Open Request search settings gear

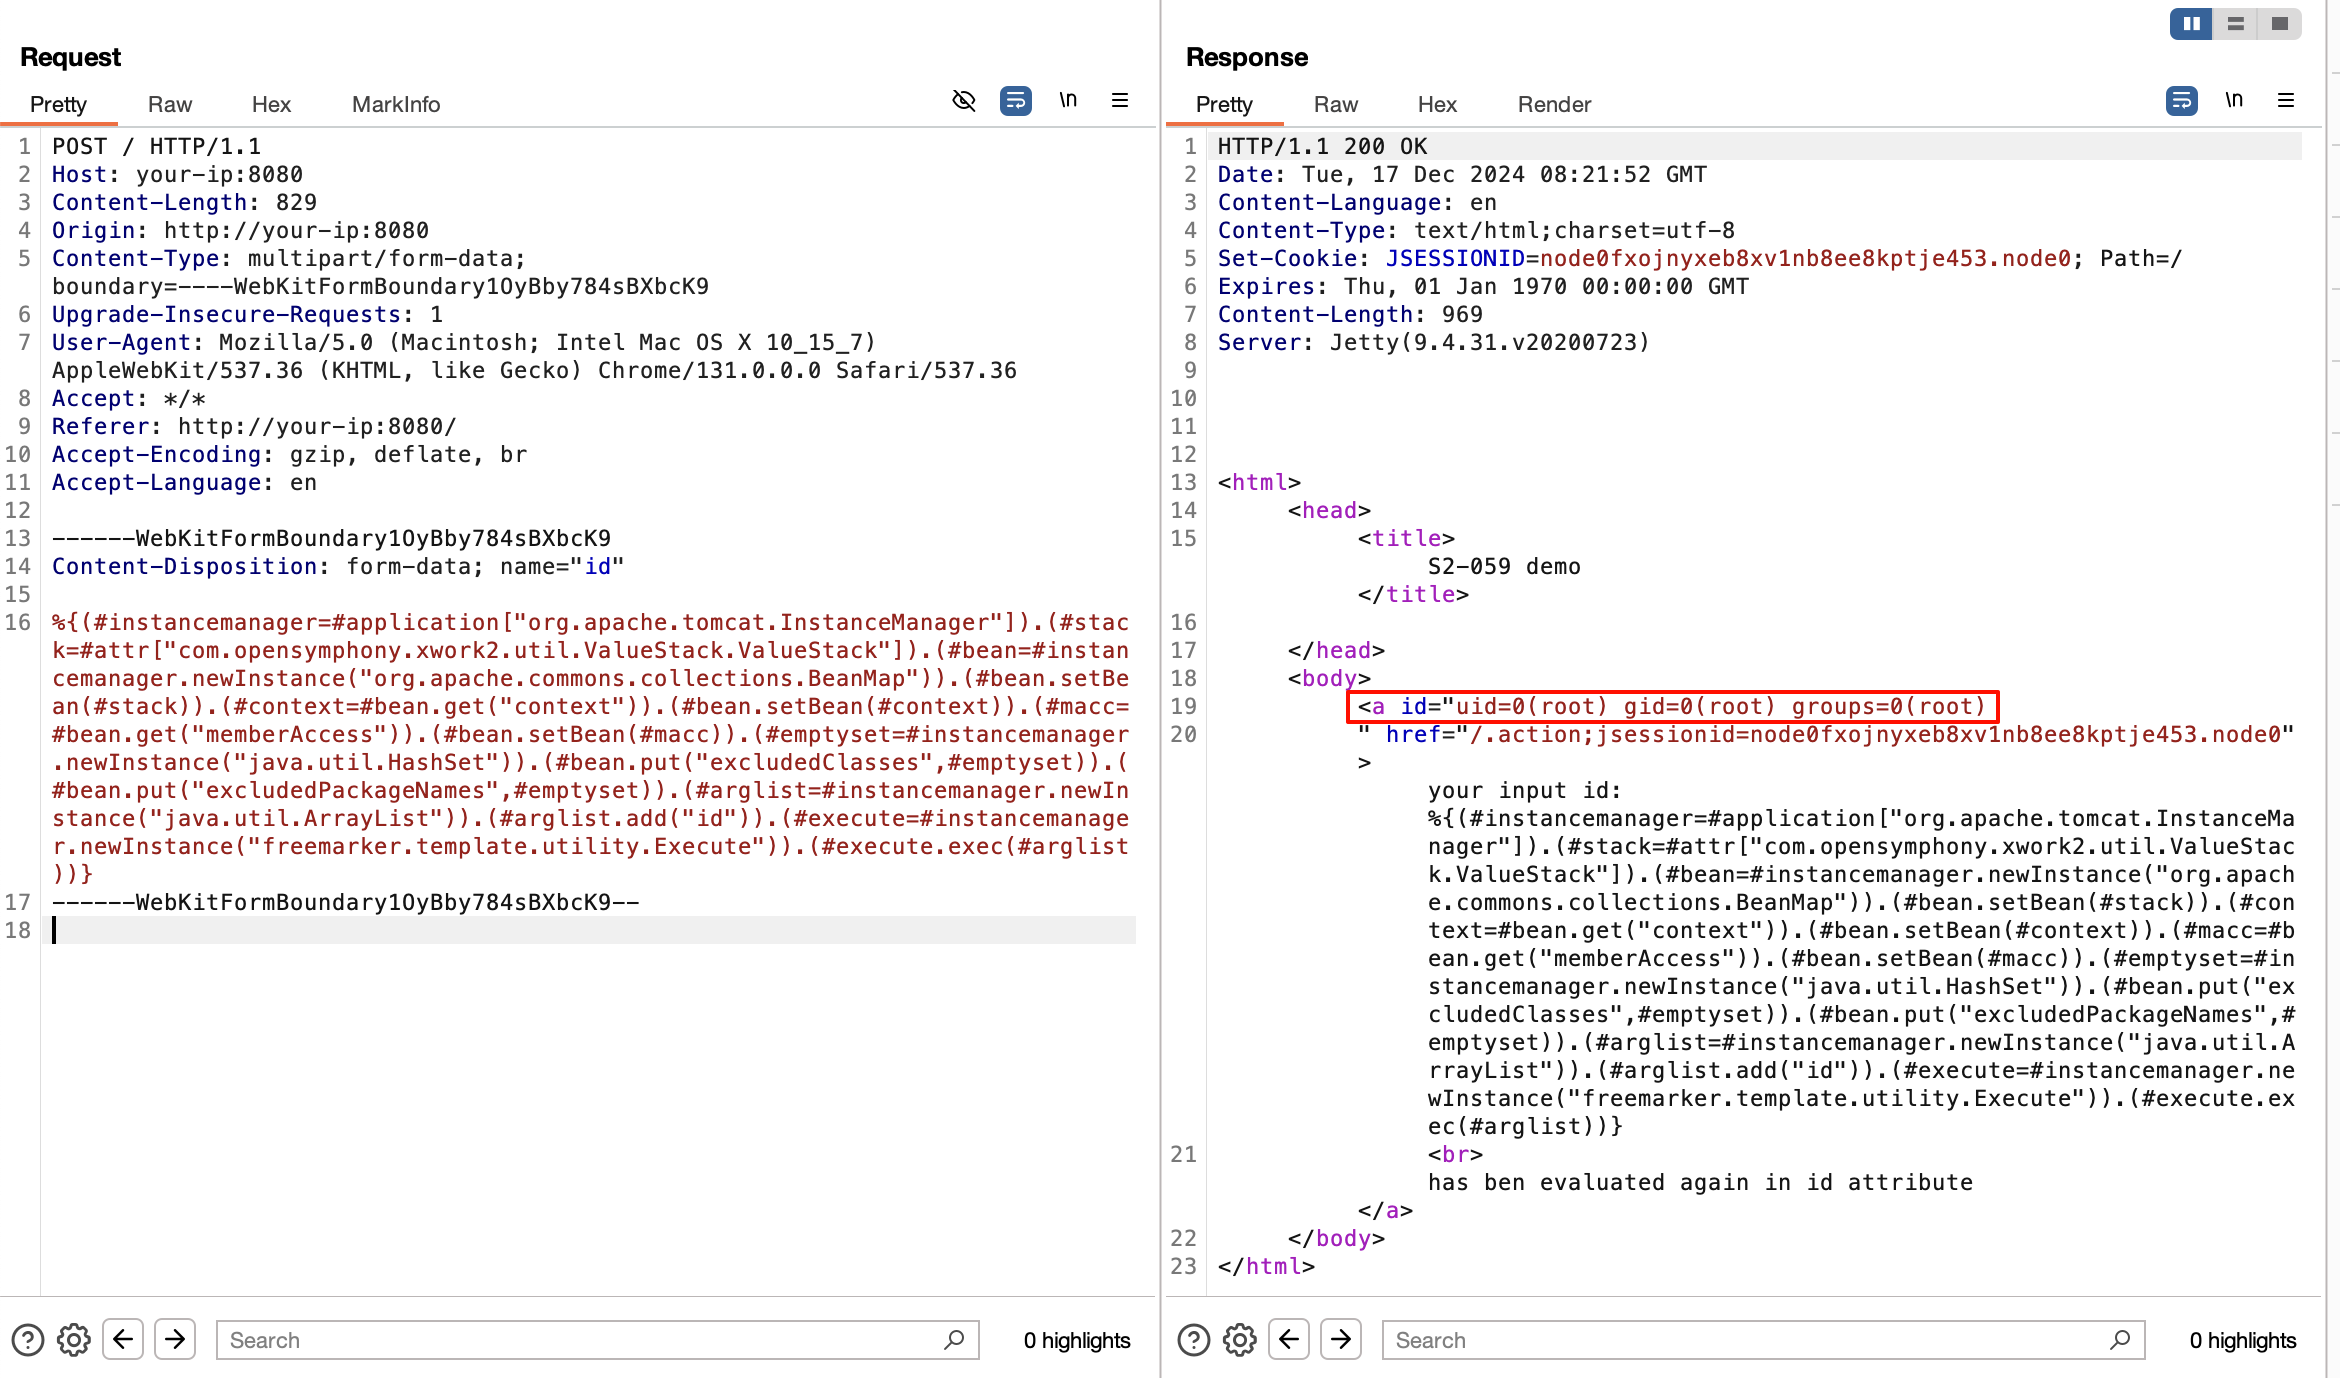tap(74, 1340)
